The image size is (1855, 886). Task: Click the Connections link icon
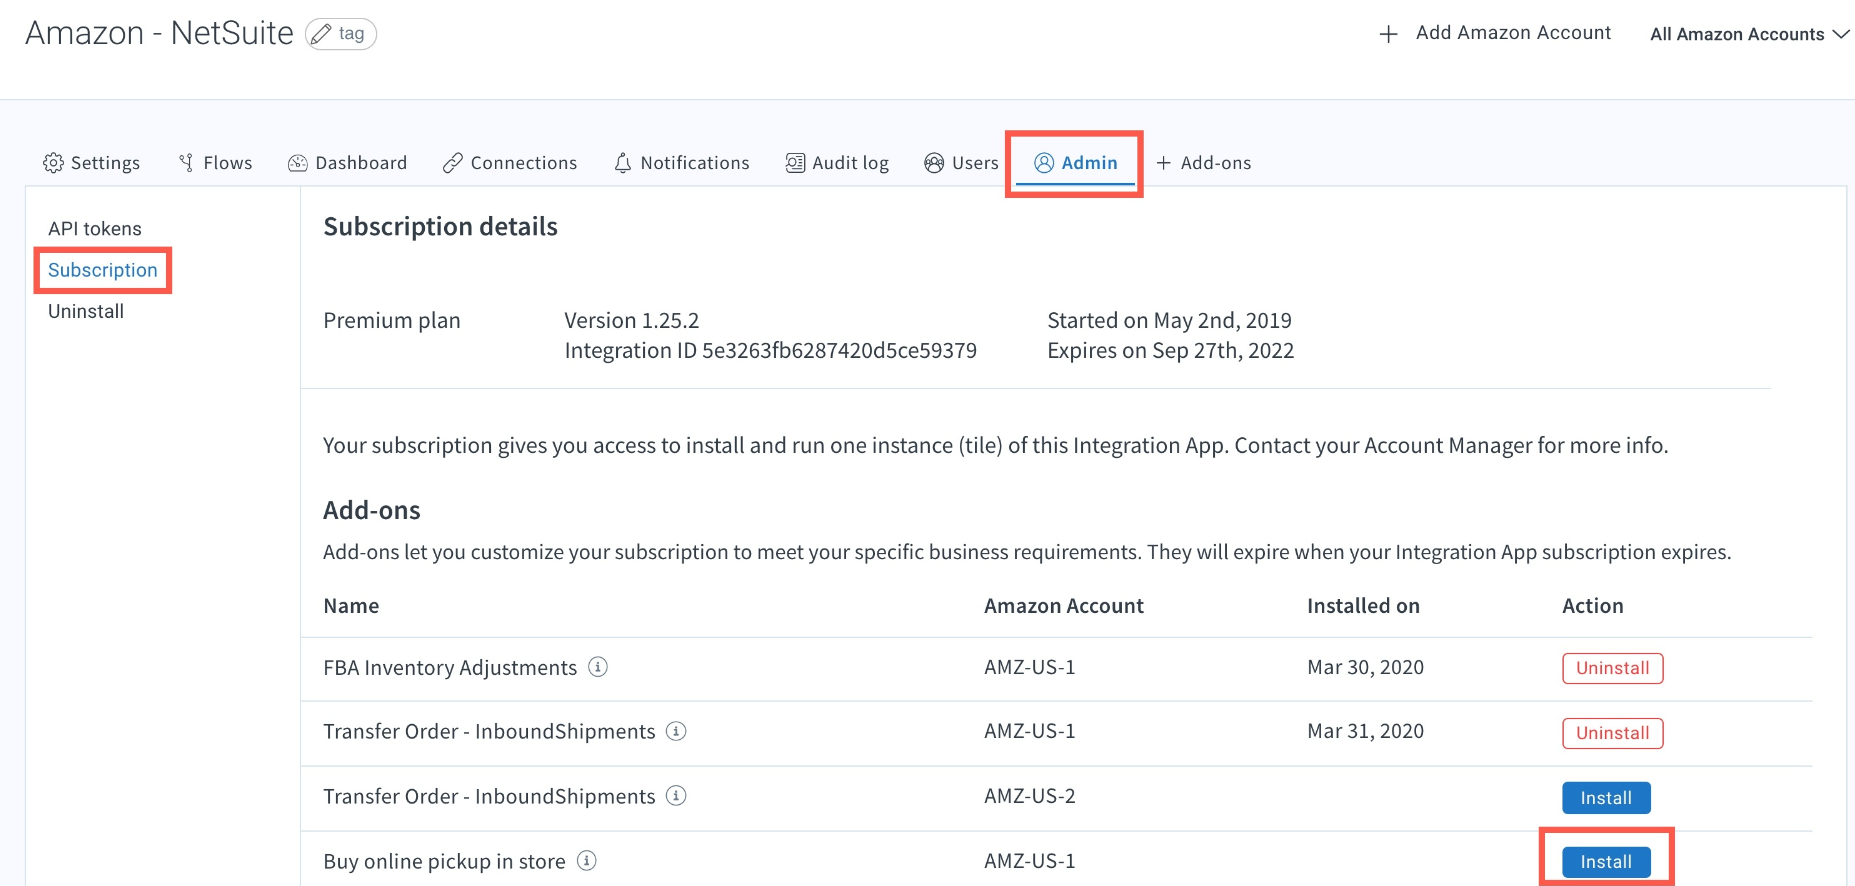[x=453, y=163]
